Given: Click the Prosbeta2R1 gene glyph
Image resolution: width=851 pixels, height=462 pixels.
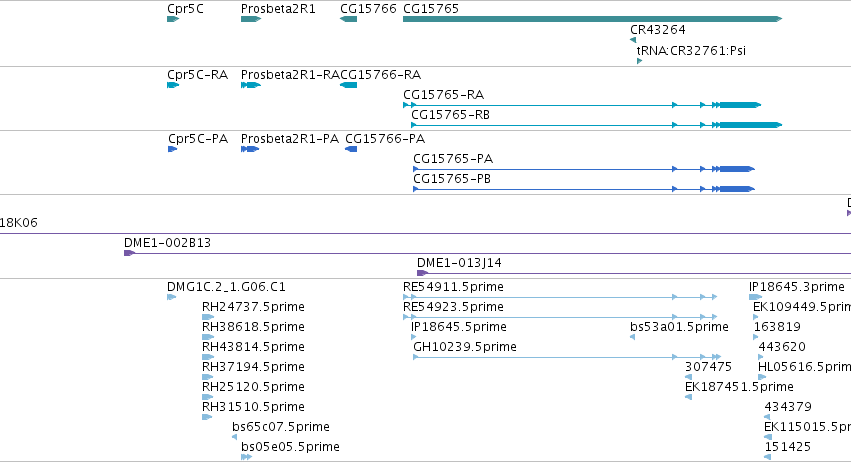Looking at the screenshot, I should [251, 20].
